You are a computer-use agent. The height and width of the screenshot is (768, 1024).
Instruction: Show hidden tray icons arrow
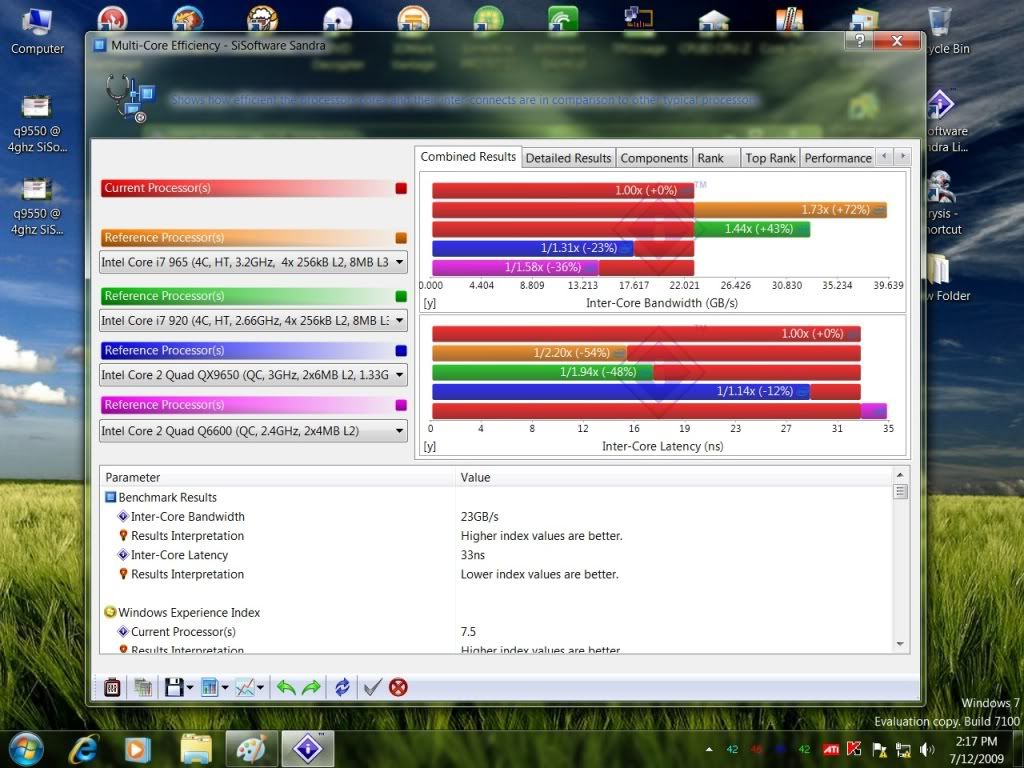(x=709, y=750)
